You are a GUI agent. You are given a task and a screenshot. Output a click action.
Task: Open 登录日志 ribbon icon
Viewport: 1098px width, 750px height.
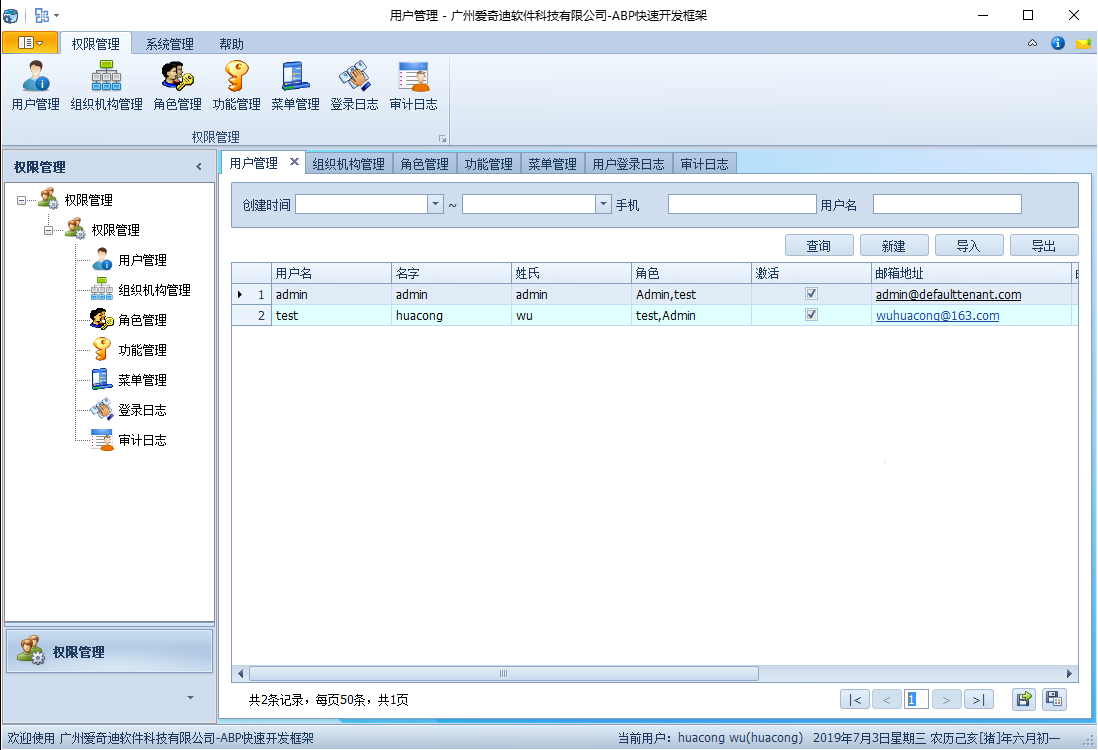pyautogui.click(x=354, y=86)
